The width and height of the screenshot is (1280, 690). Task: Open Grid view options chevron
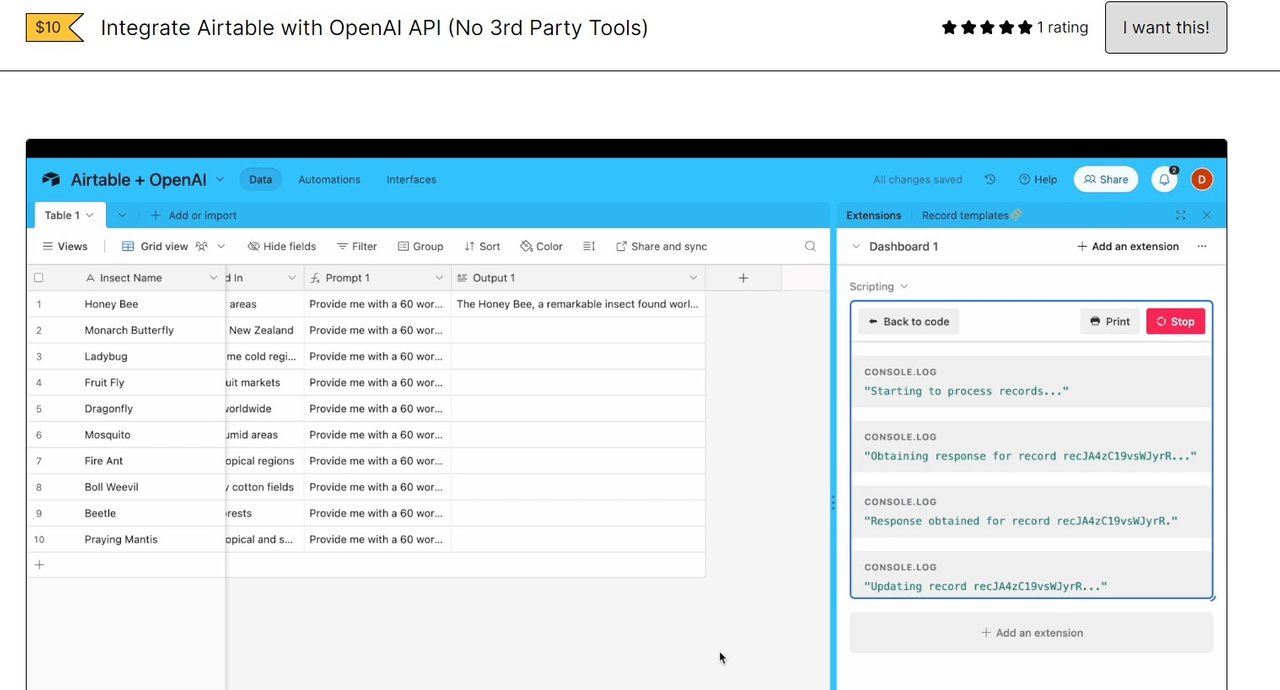click(222, 246)
